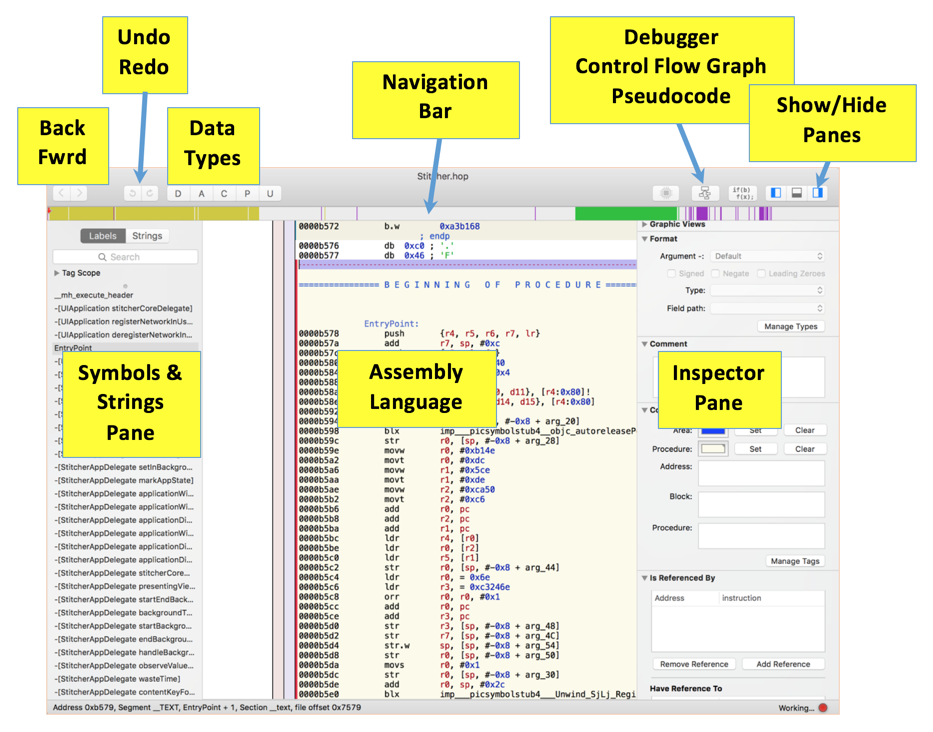The height and width of the screenshot is (732, 933).
Task: Expand the Graphic Views section
Action: [x=644, y=224]
